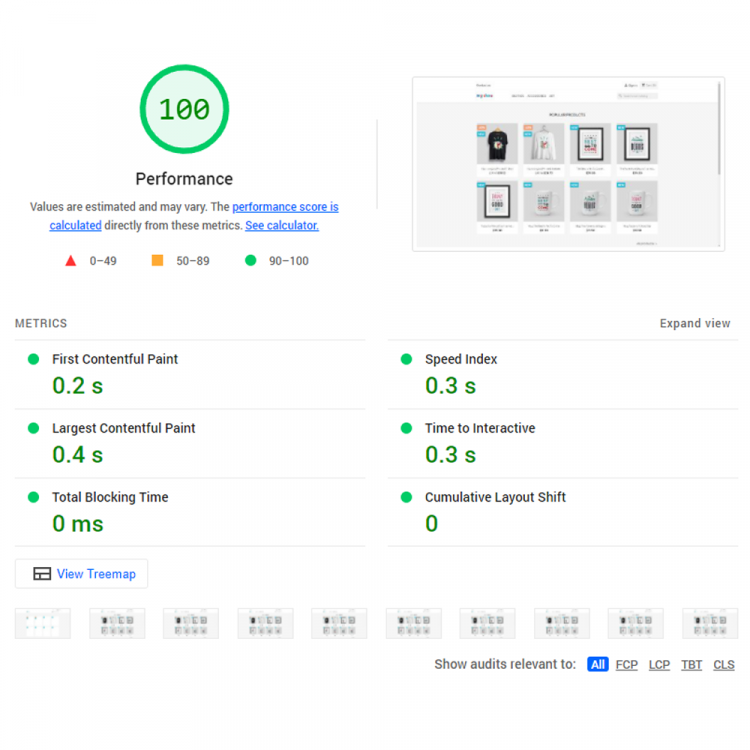Screen dimensions: 750x750
Task: Select the Time to Interactive label
Action: coord(480,428)
